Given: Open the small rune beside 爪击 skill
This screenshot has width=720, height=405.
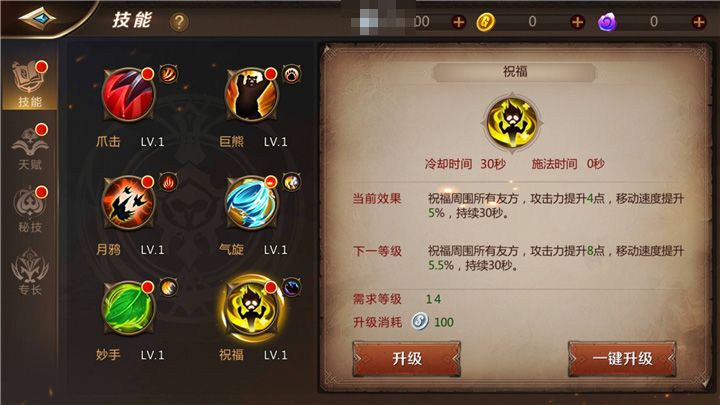Looking at the screenshot, I should click(x=169, y=73).
